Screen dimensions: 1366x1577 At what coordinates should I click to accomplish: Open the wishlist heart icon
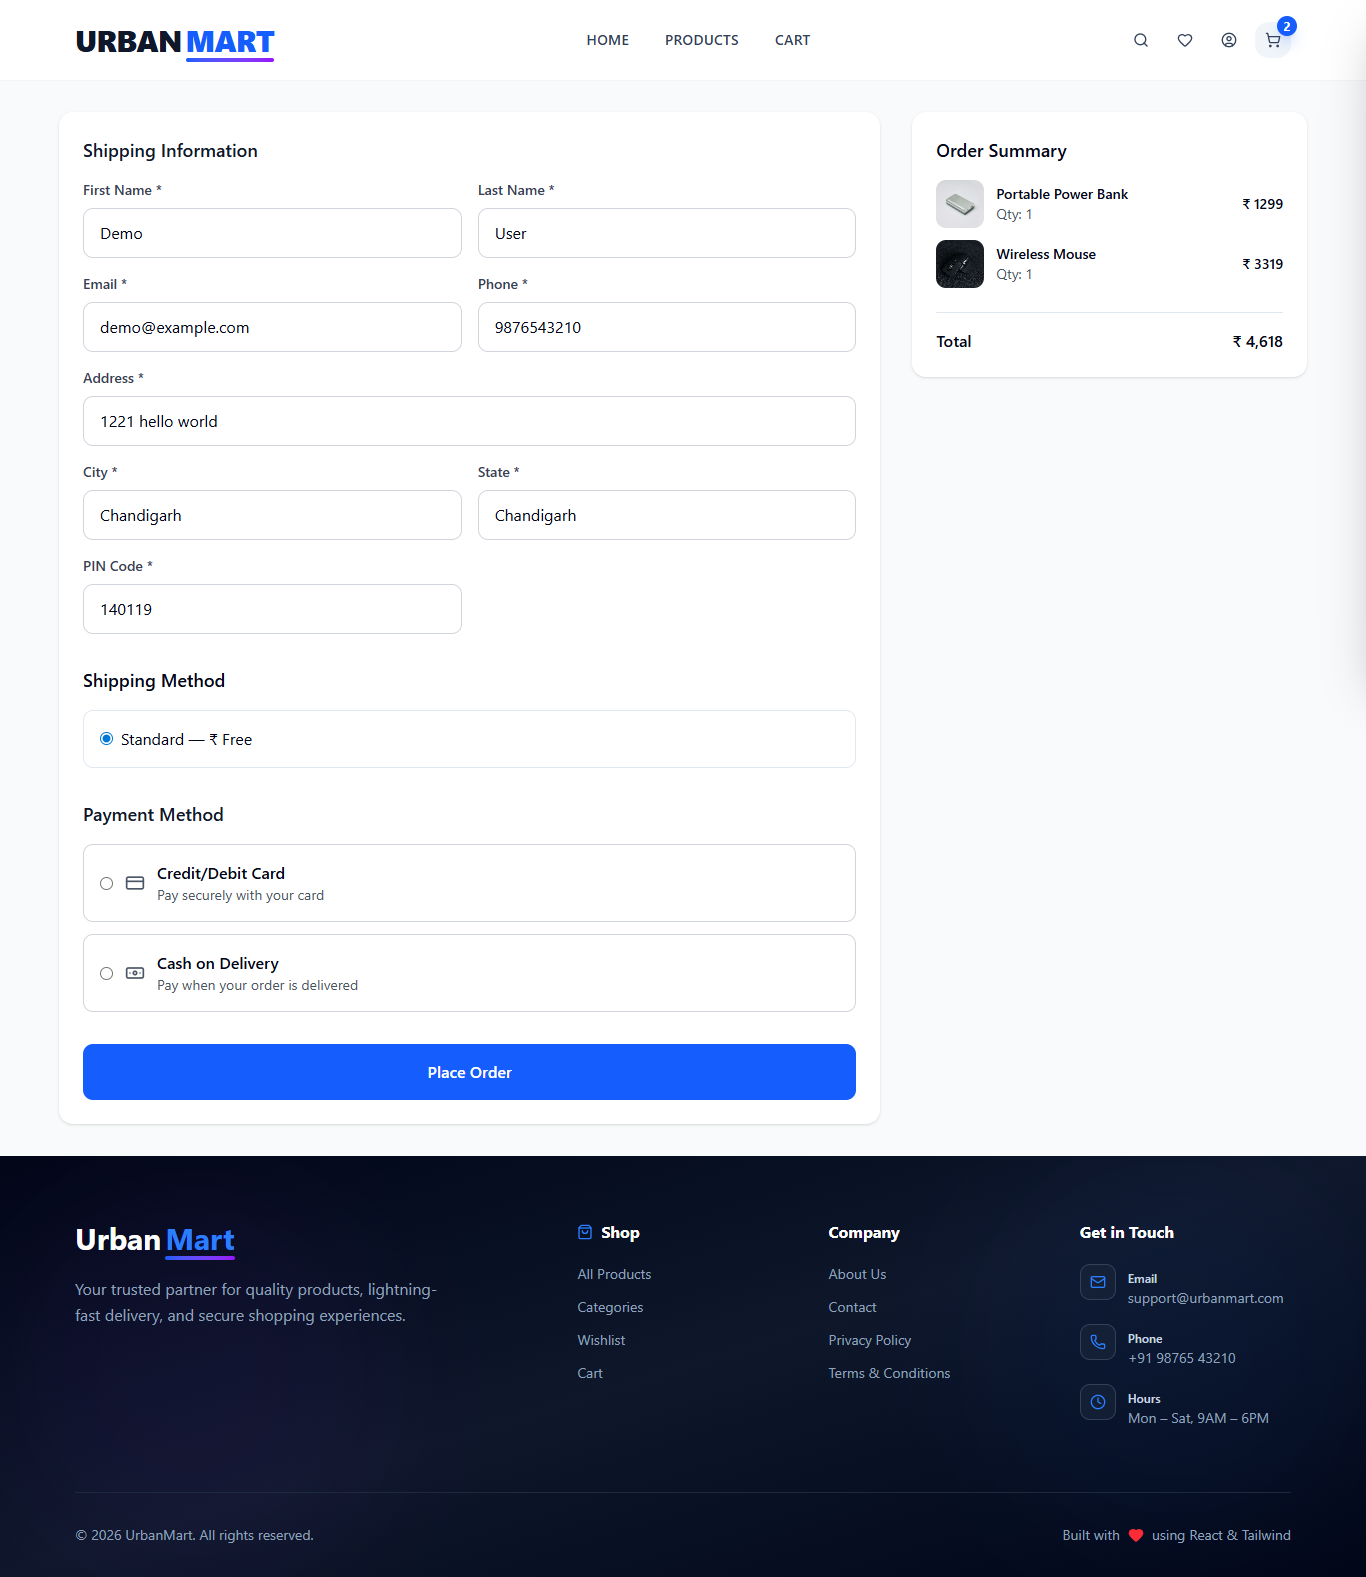coord(1184,40)
